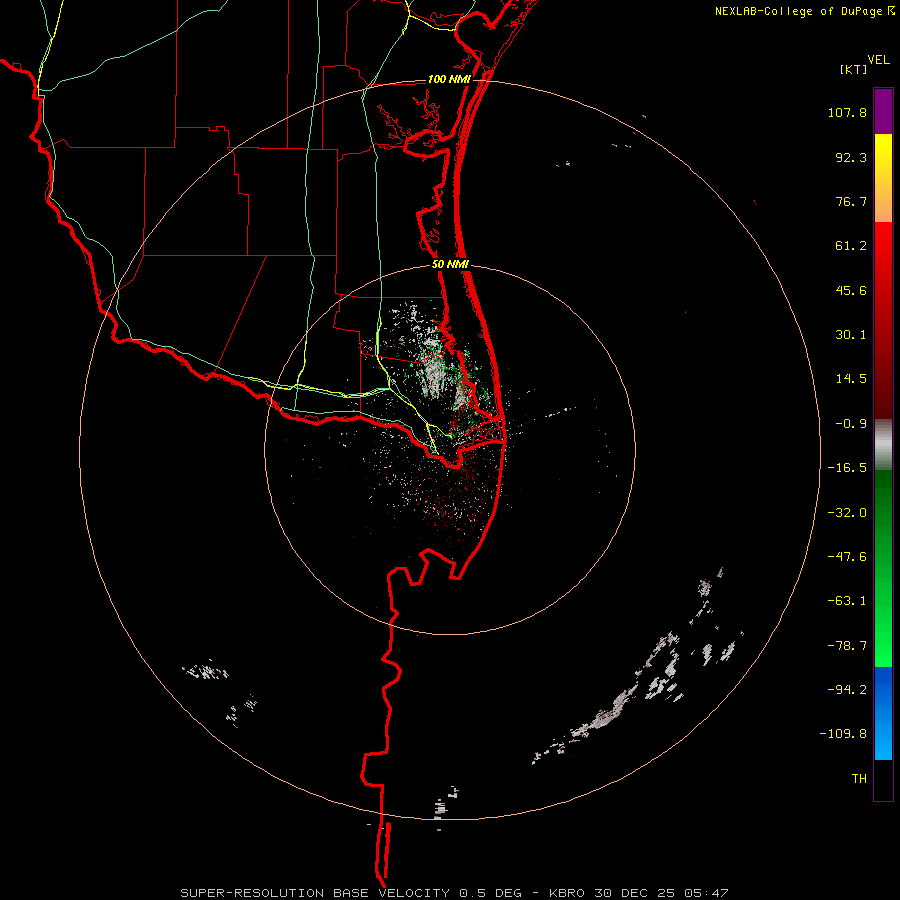The image size is (900, 900).
Task: Click the -94.2 legend value
Action: [x=847, y=690]
